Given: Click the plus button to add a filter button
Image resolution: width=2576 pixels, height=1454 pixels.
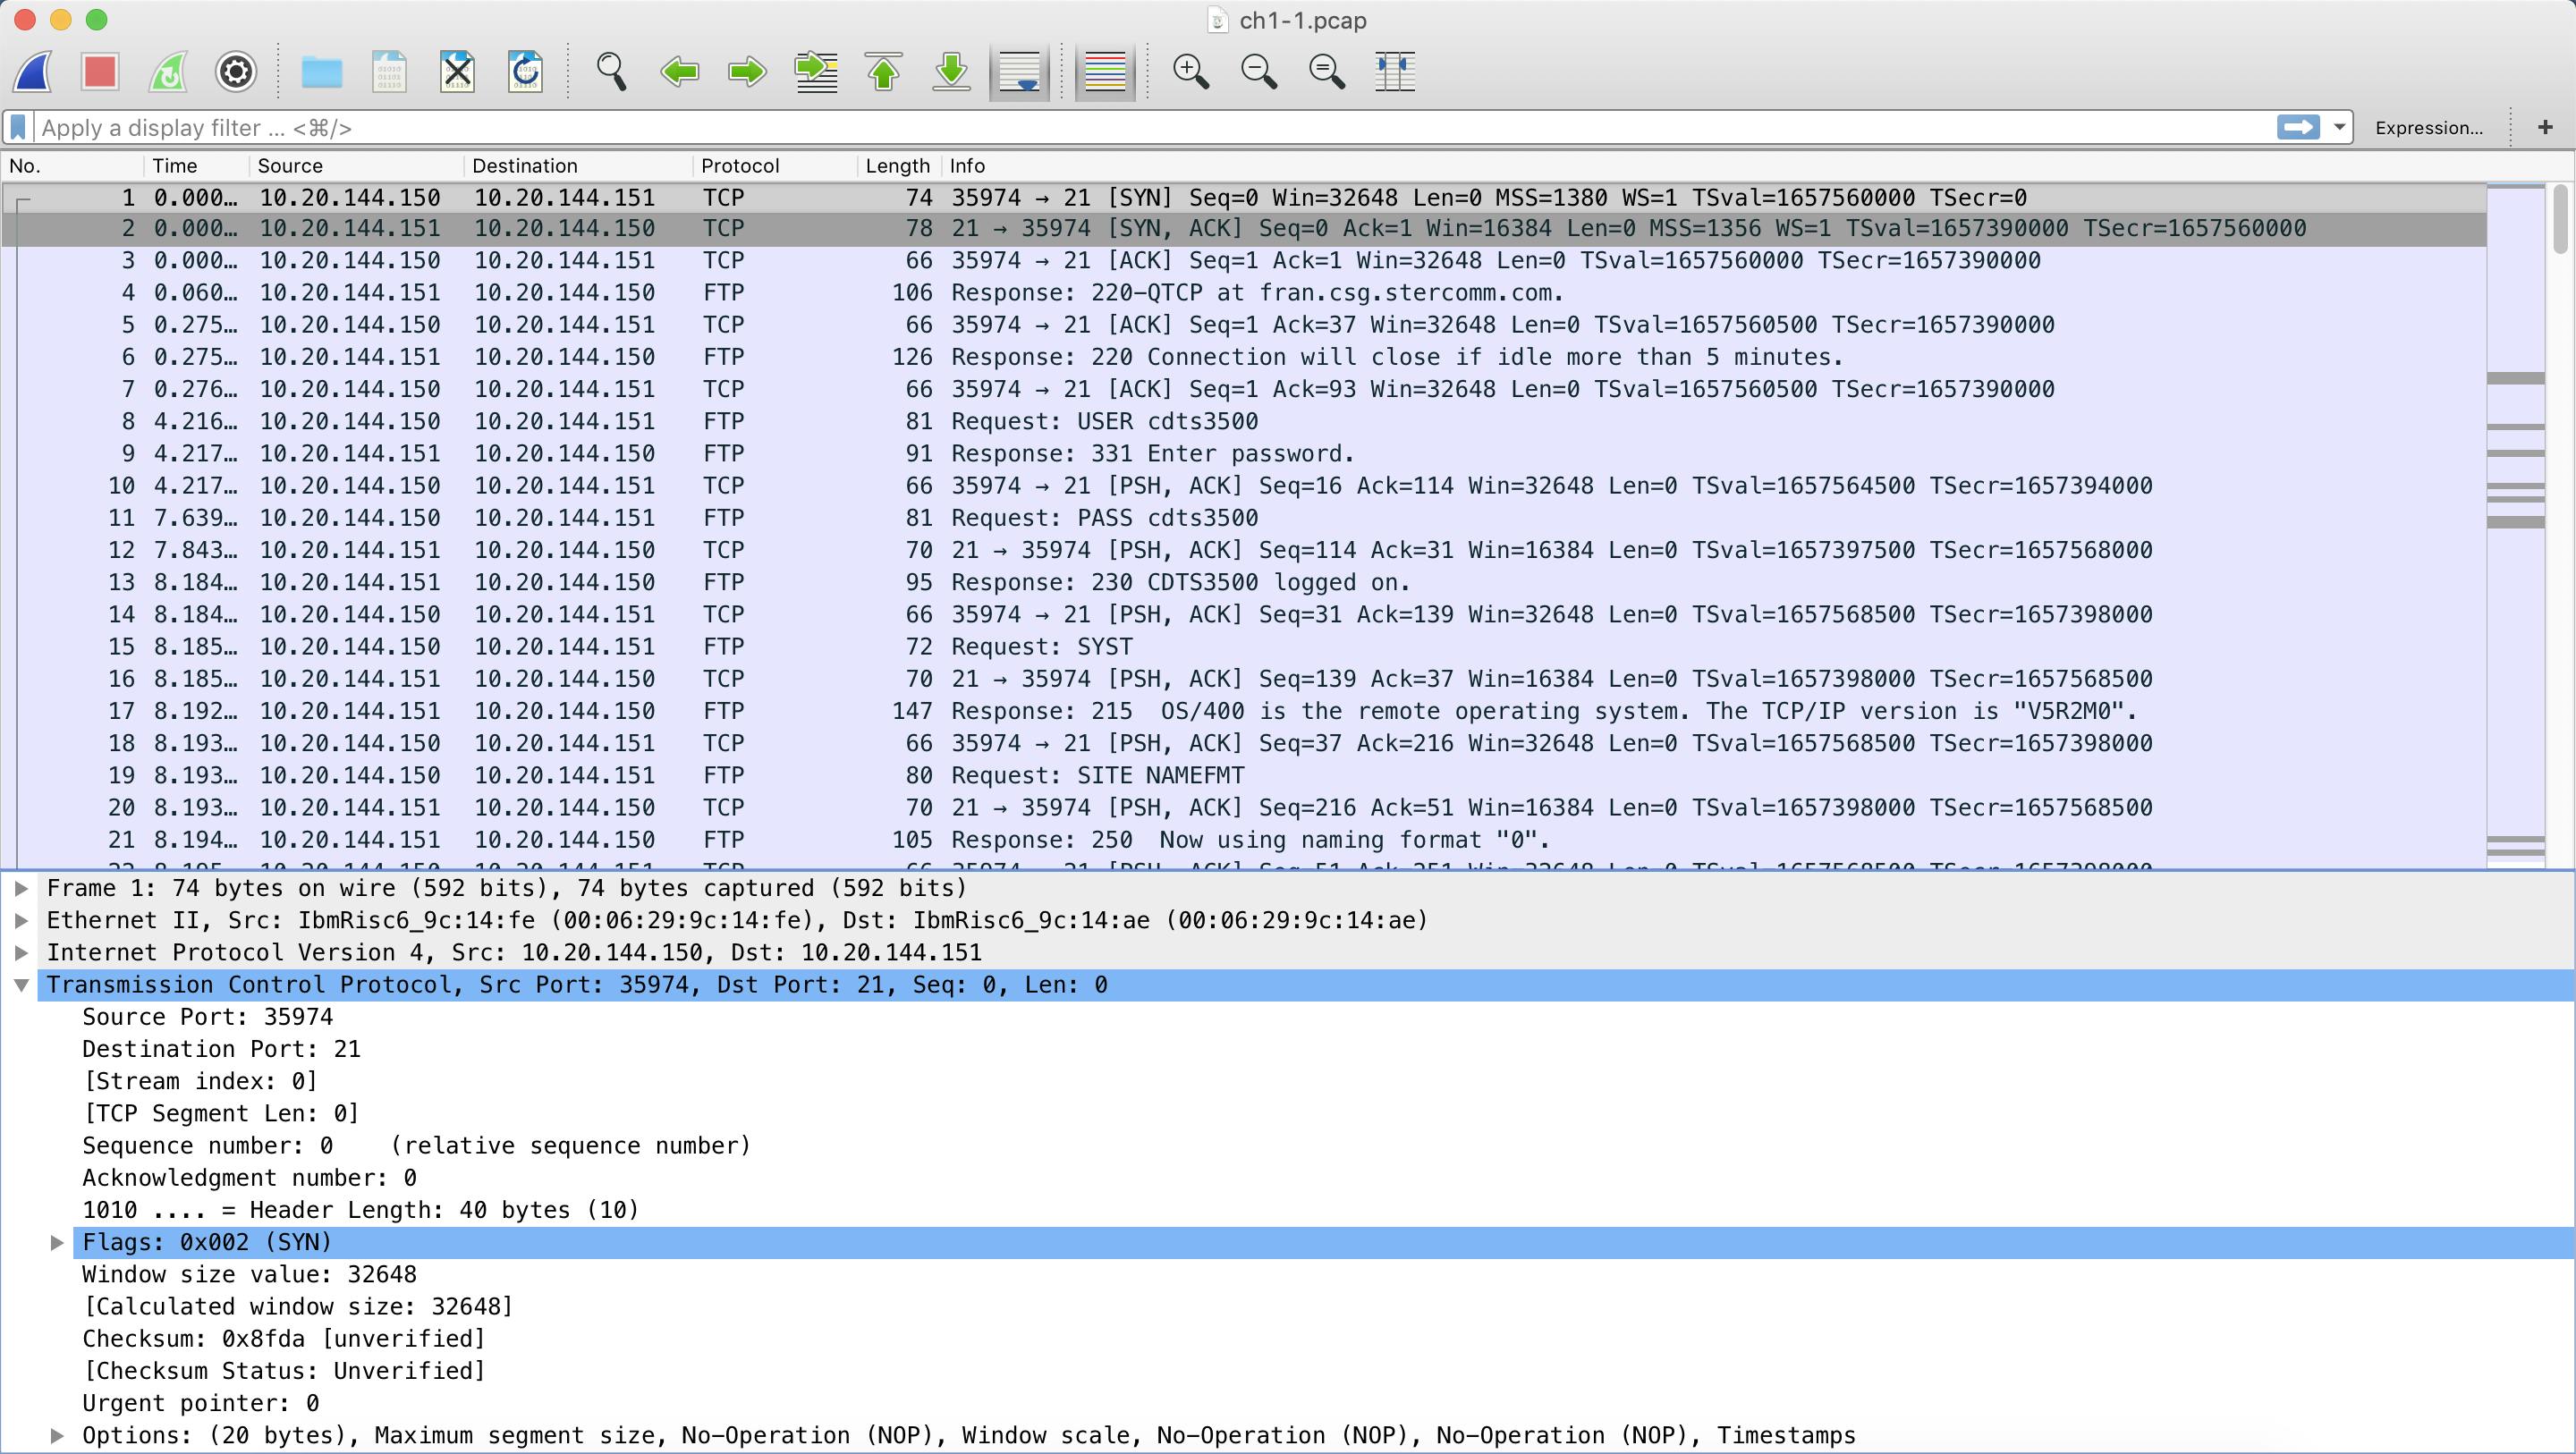Looking at the screenshot, I should [x=2545, y=127].
